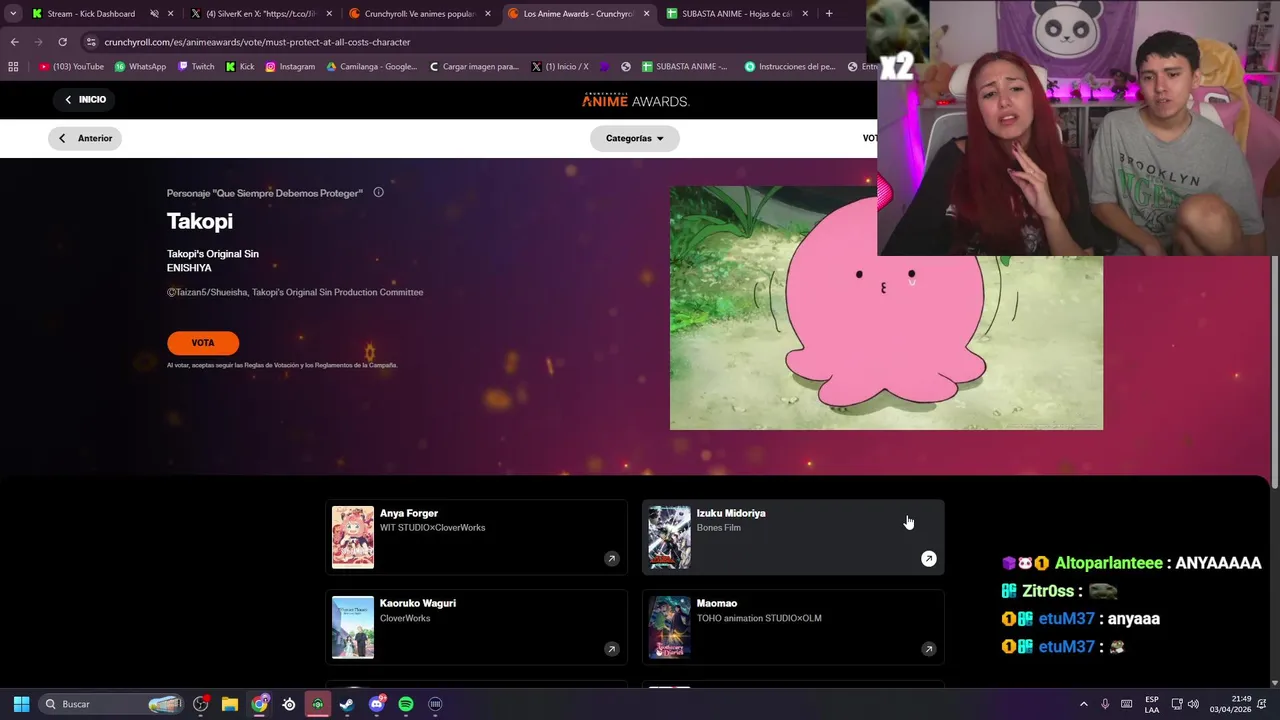
Task: Show hidden system tray icons
Action: point(1083,704)
